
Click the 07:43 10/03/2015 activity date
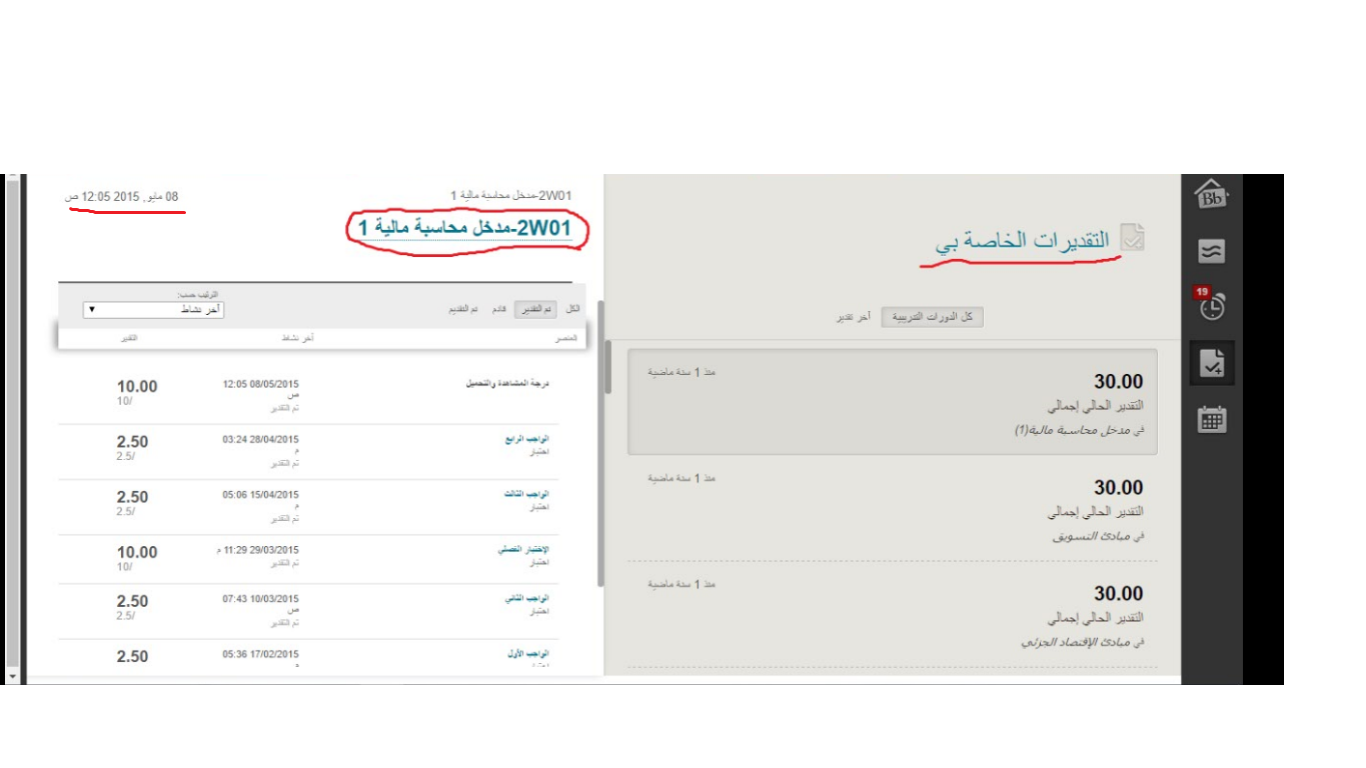click(260, 599)
